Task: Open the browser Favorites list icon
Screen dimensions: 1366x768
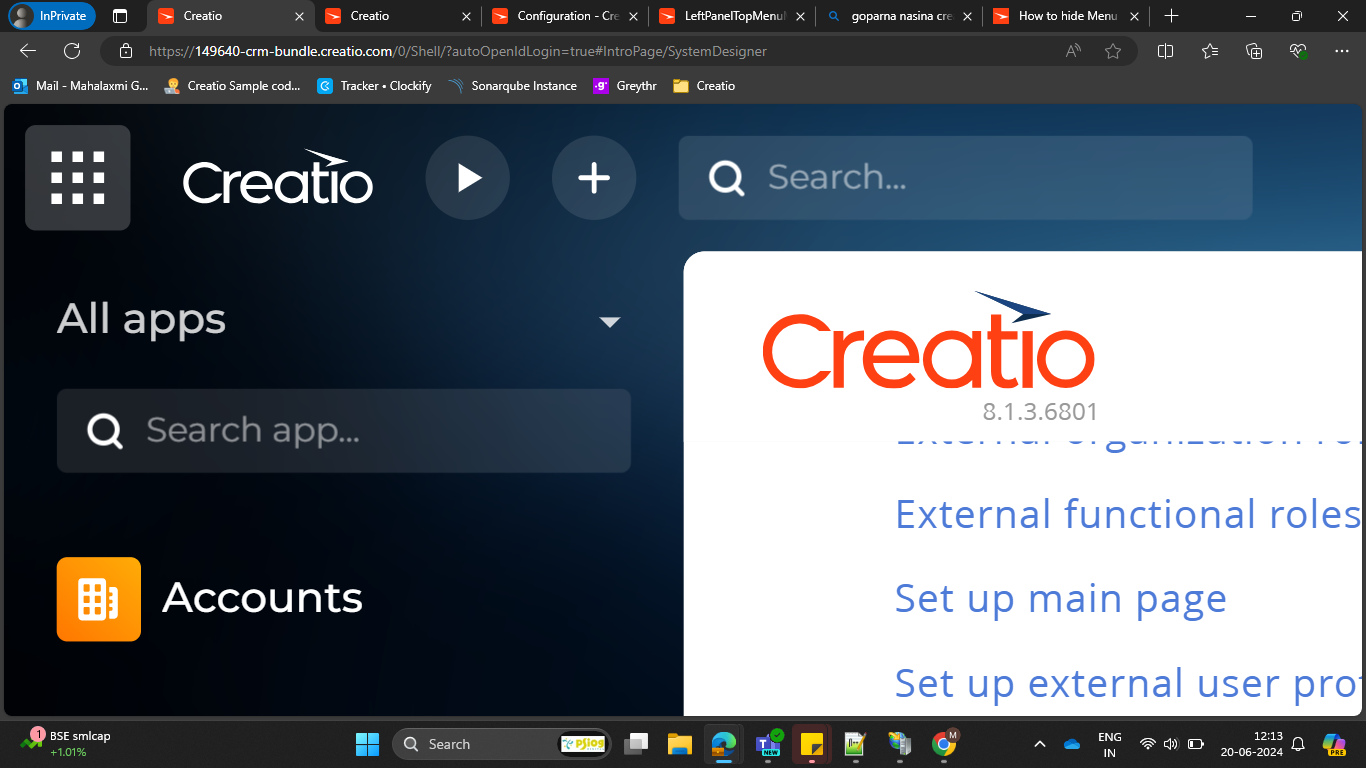Action: 1210,51
